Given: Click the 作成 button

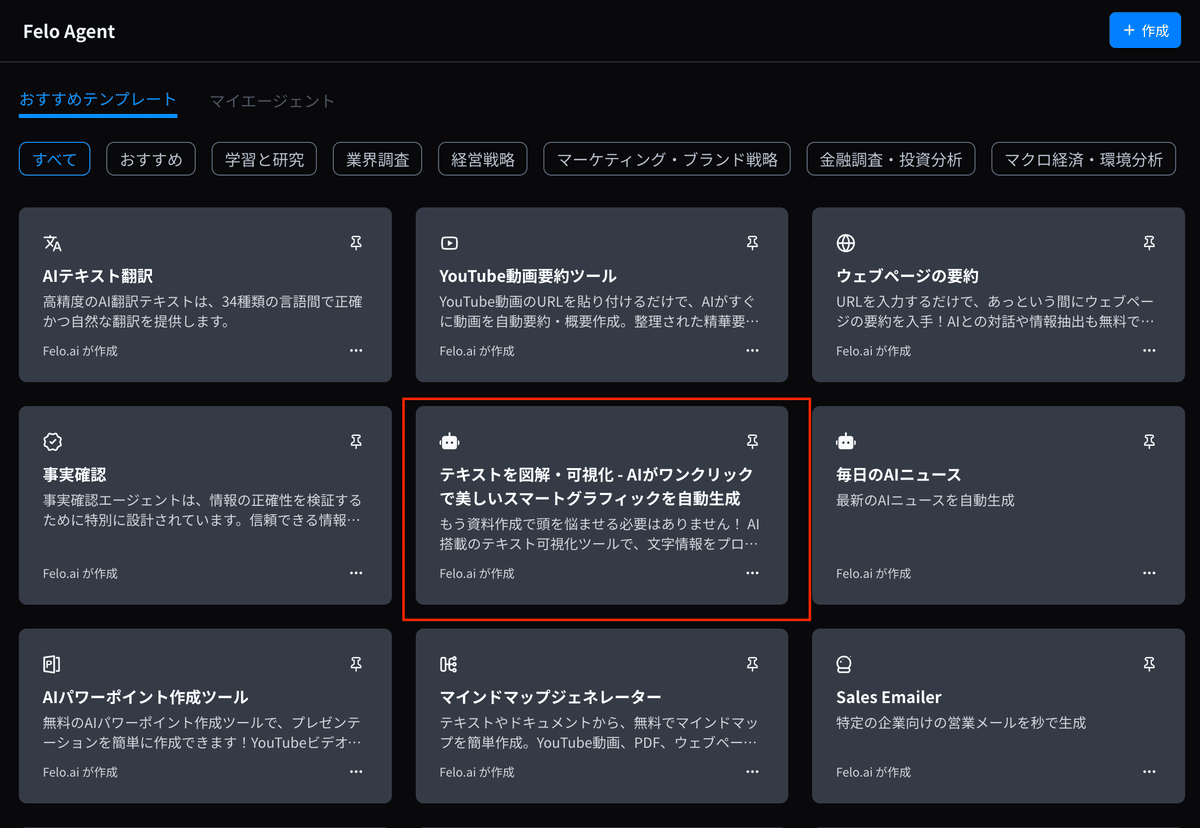Looking at the screenshot, I should [x=1144, y=30].
